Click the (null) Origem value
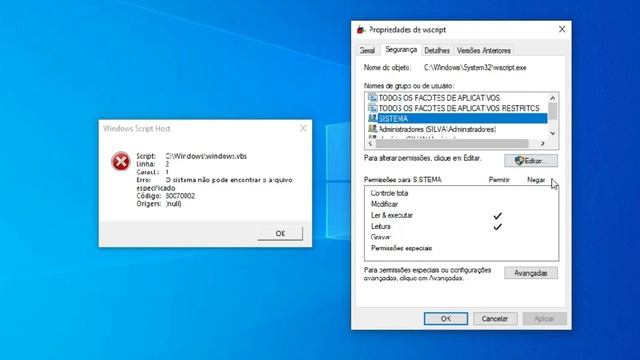 pyautogui.click(x=173, y=204)
